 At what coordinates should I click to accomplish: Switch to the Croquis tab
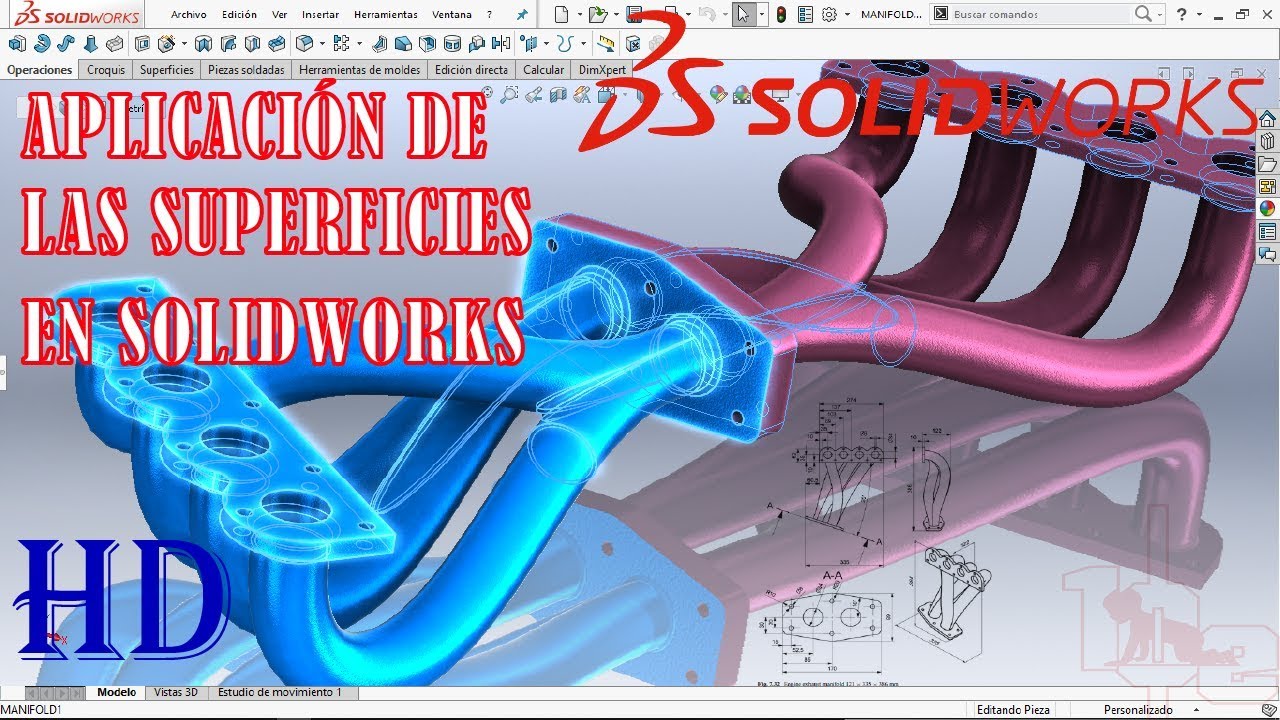106,70
